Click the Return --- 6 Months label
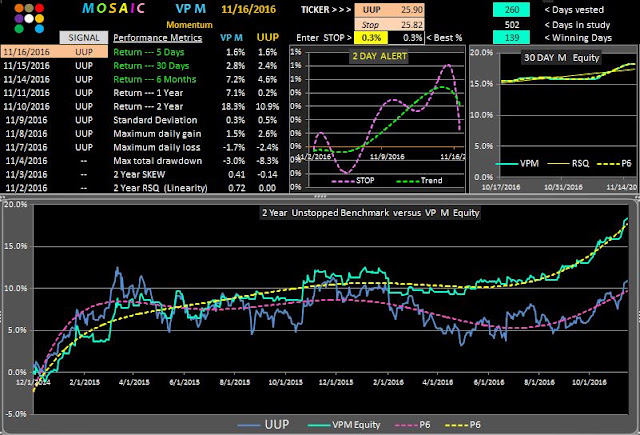Image resolution: width=640 pixels, height=435 pixels. click(155, 79)
